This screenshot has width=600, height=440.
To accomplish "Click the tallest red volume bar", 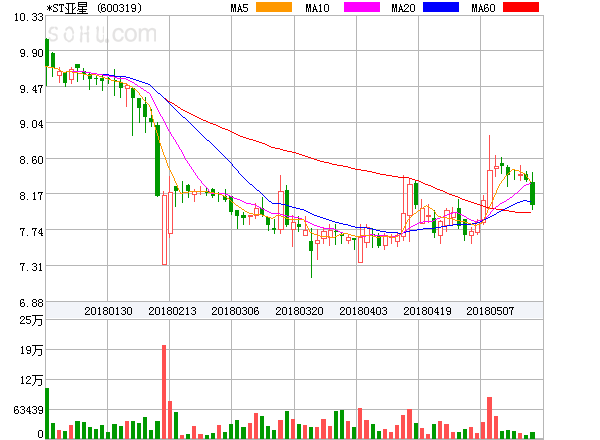I will 164,392.
